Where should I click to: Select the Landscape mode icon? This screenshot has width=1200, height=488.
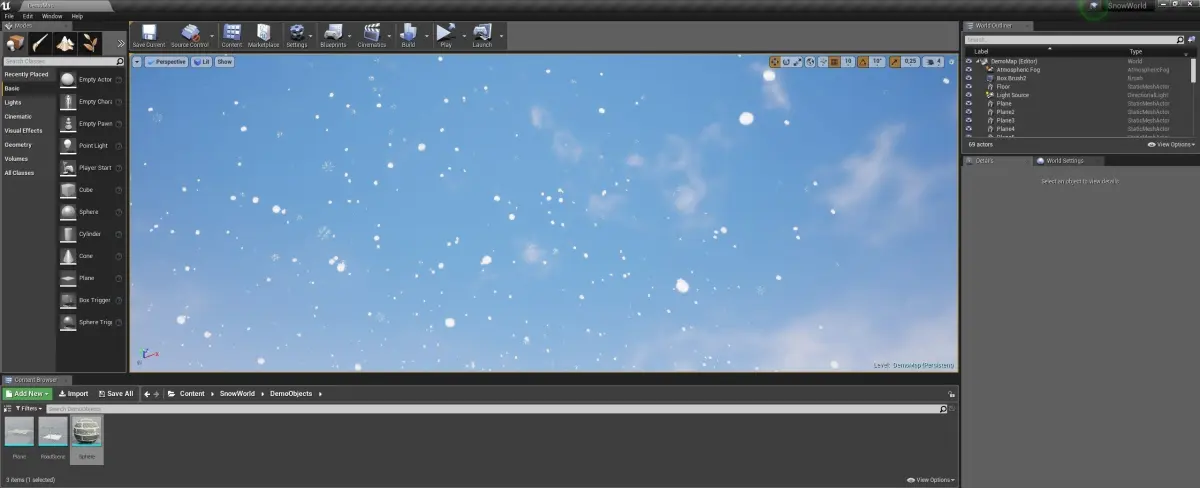[65, 43]
